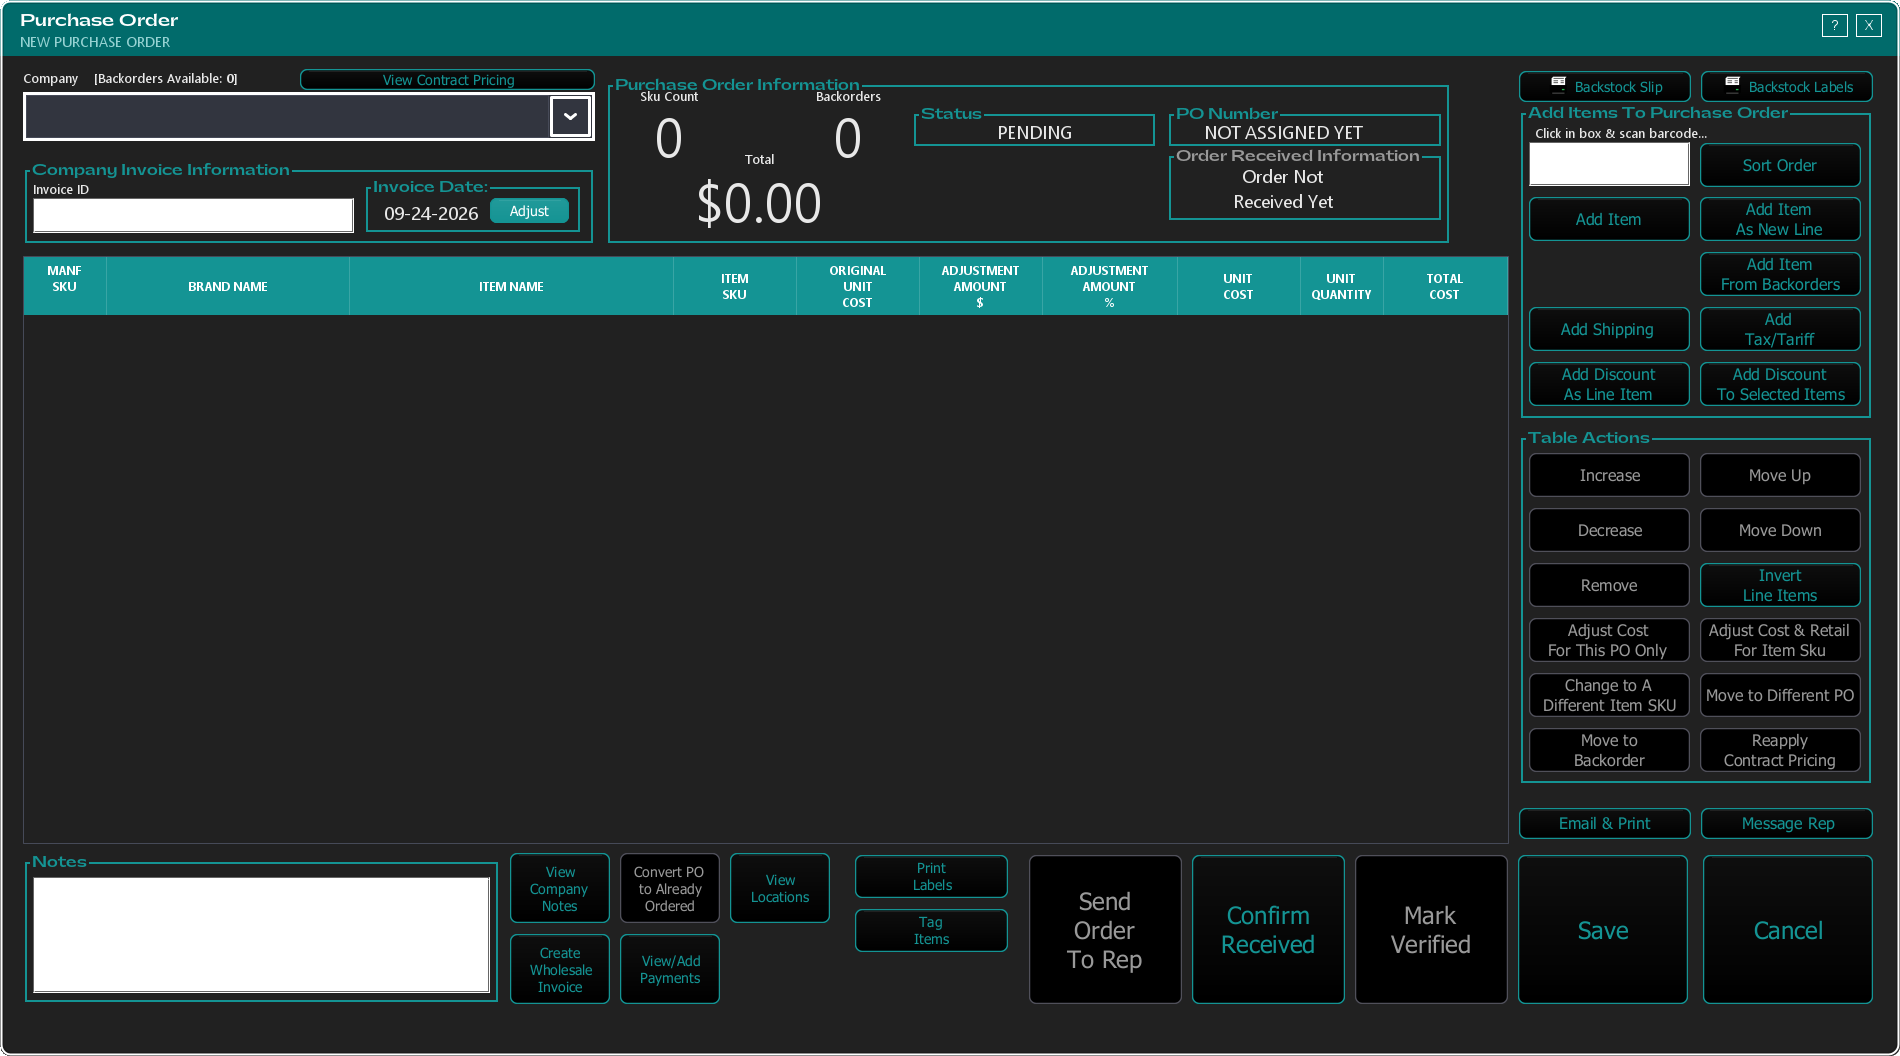The width and height of the screenshot is (1900, 1056).
Task: Click the Tag Items button
Action: [931, 930]
